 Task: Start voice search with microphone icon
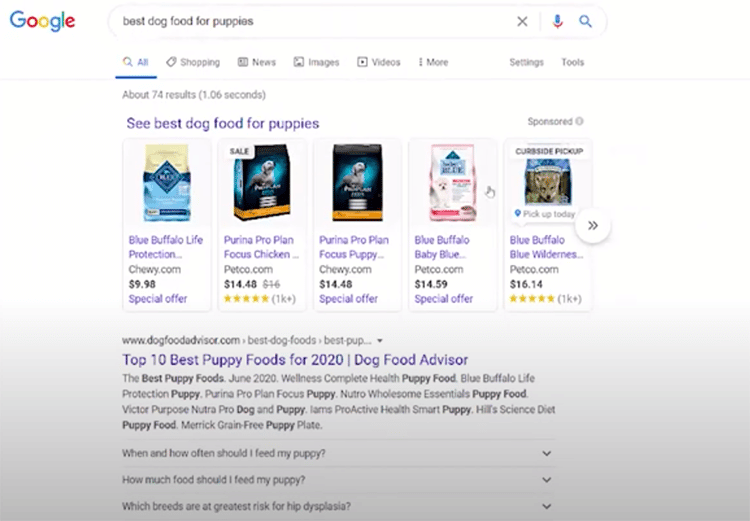click(x=557, y=21)
